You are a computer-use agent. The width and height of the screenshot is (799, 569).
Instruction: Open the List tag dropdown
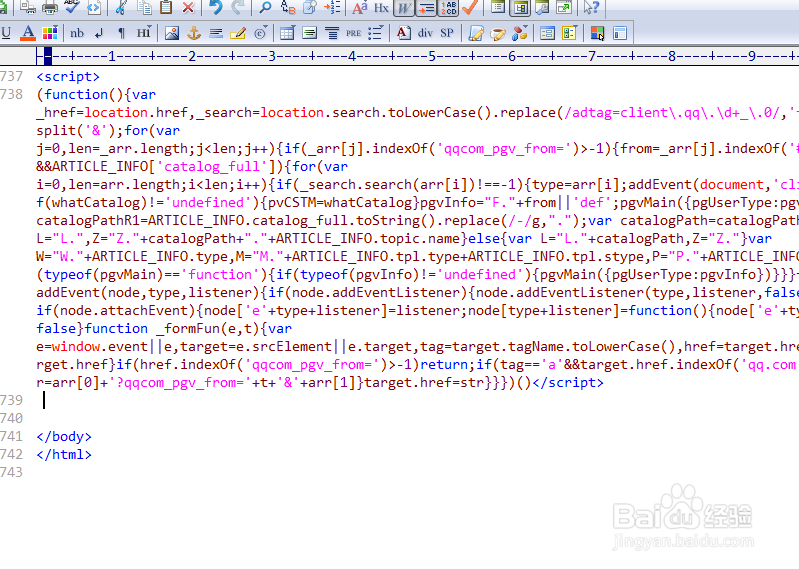(x=376, y=33)
